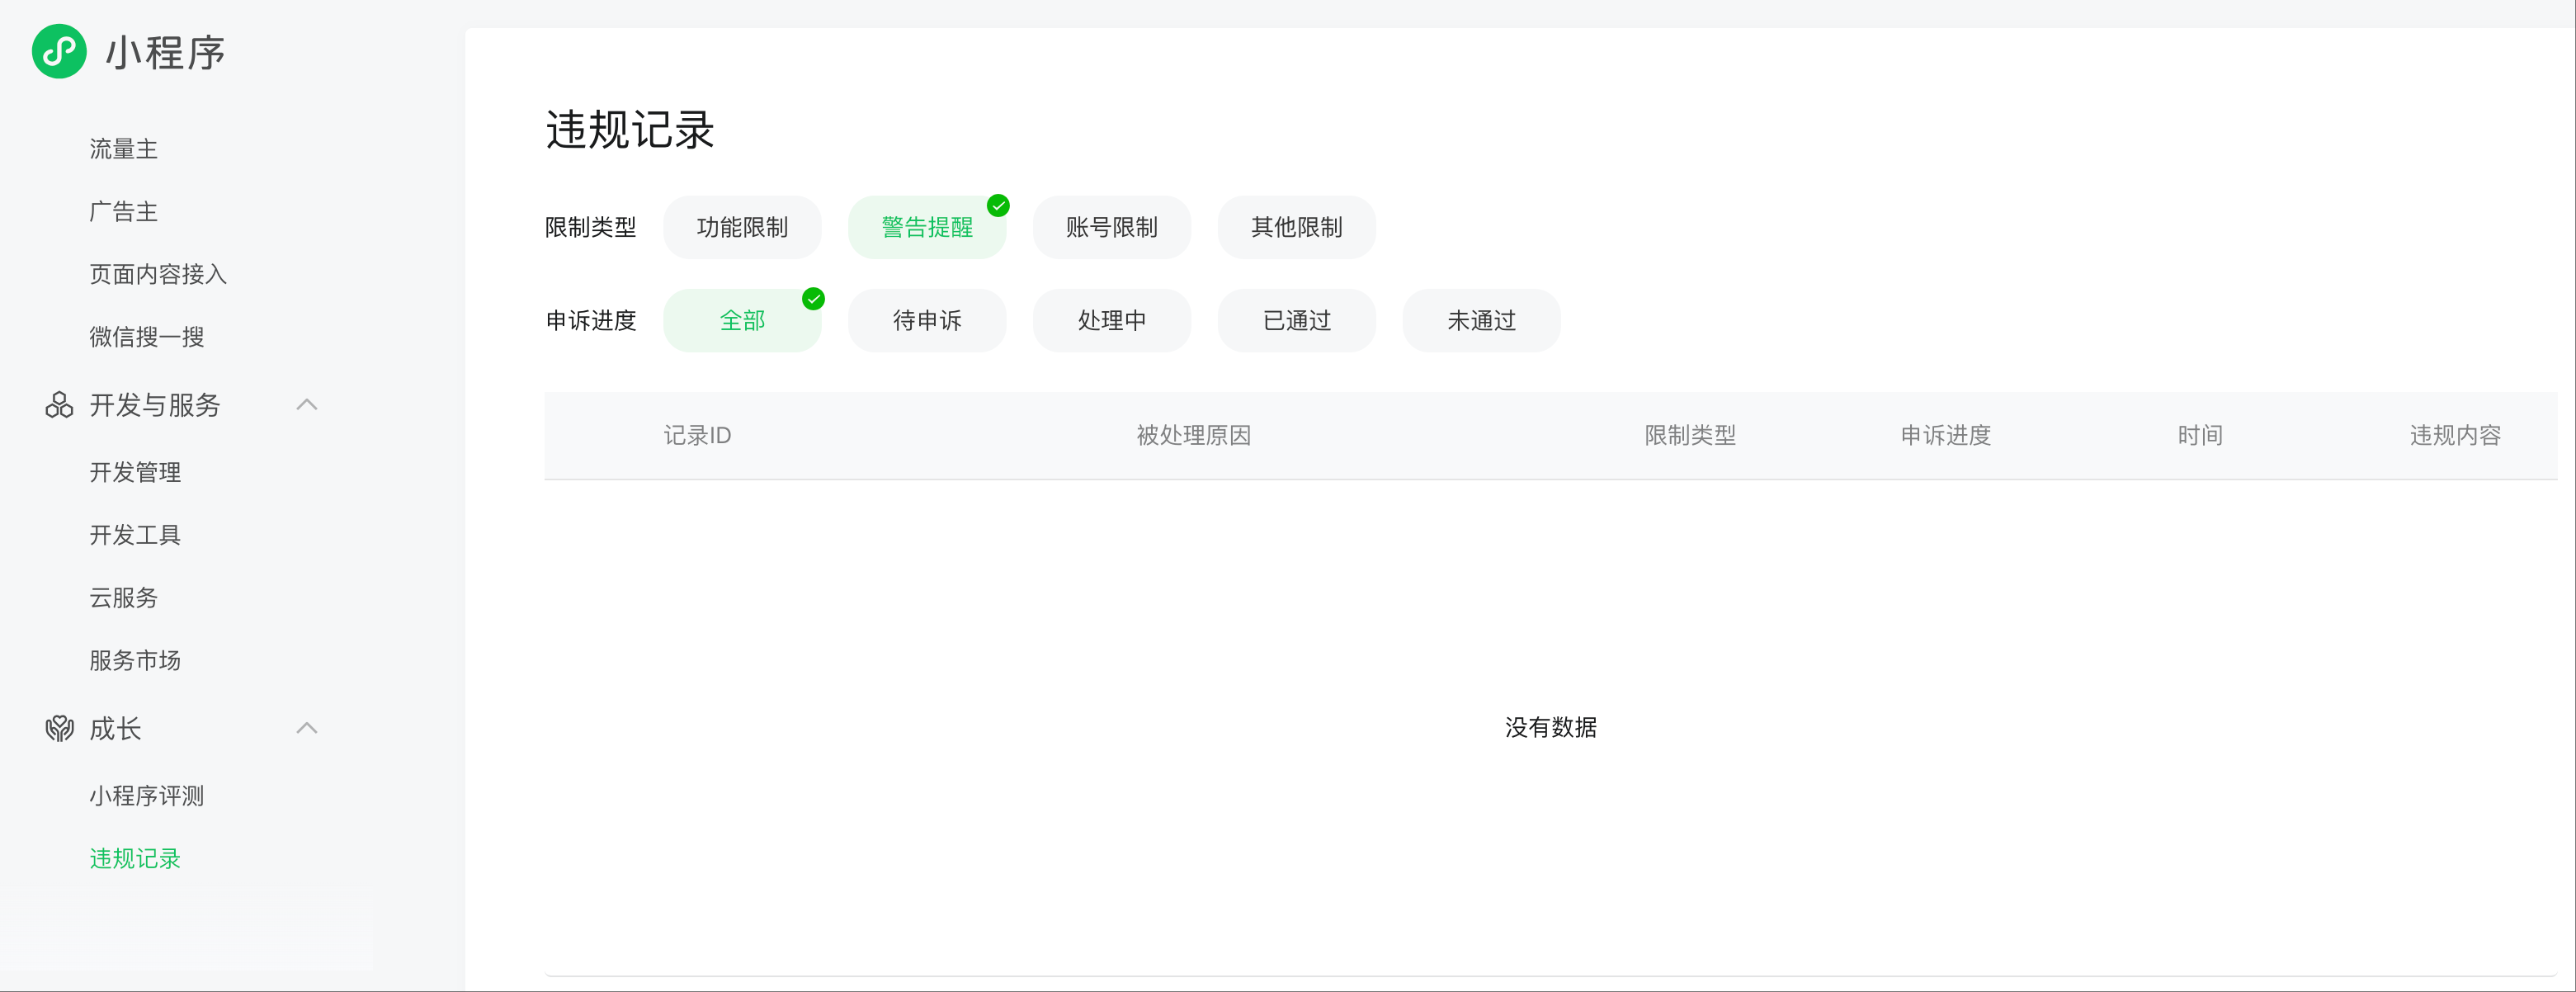Click the 开发与服务 hexagon cluster icon

pyautogui.click(x=59, y=405)
